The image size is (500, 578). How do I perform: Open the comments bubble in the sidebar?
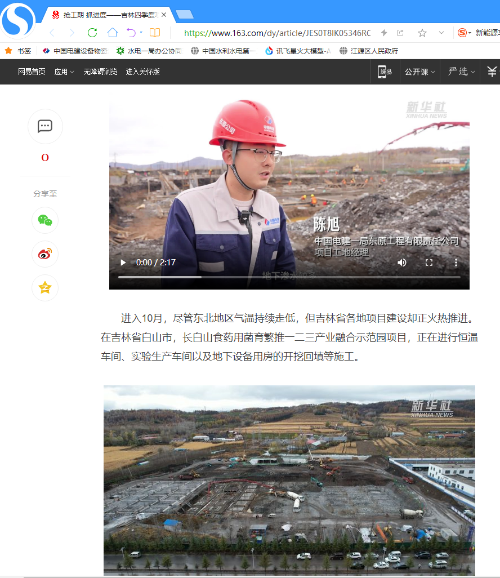tap(45, 126)
